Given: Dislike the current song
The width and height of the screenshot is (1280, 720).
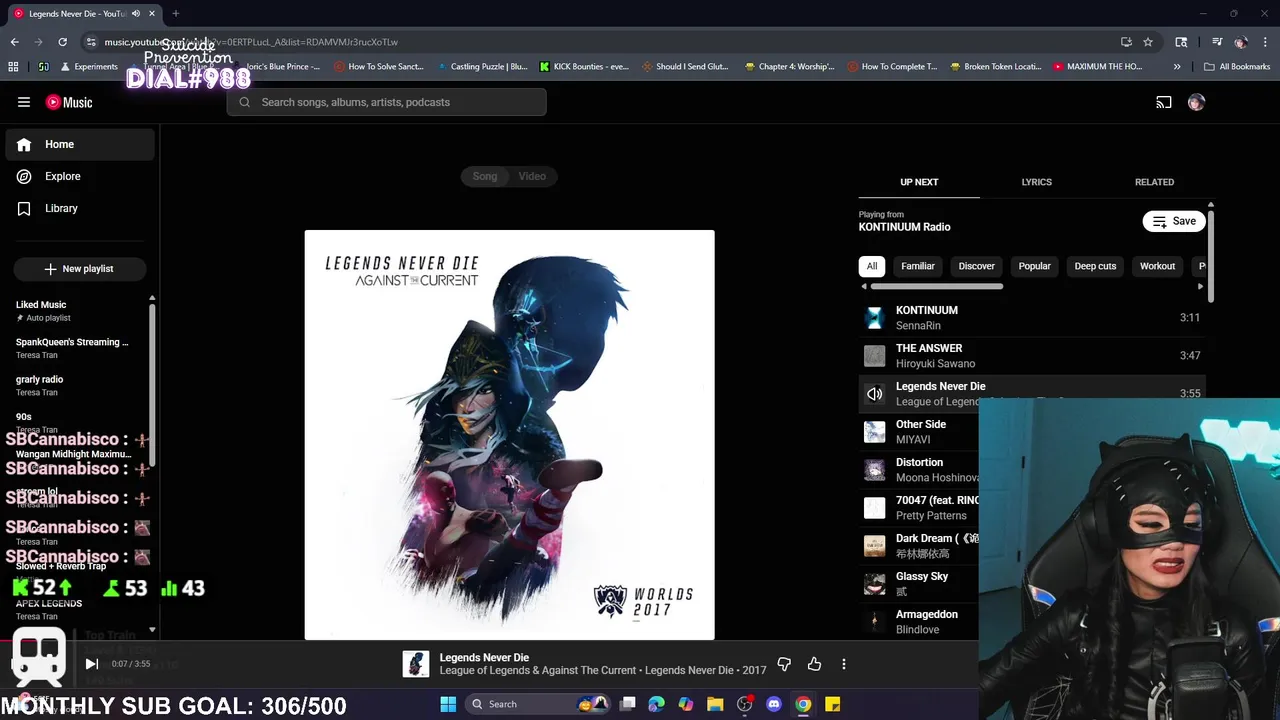Looking at the screenshot, I should (784, 664).
